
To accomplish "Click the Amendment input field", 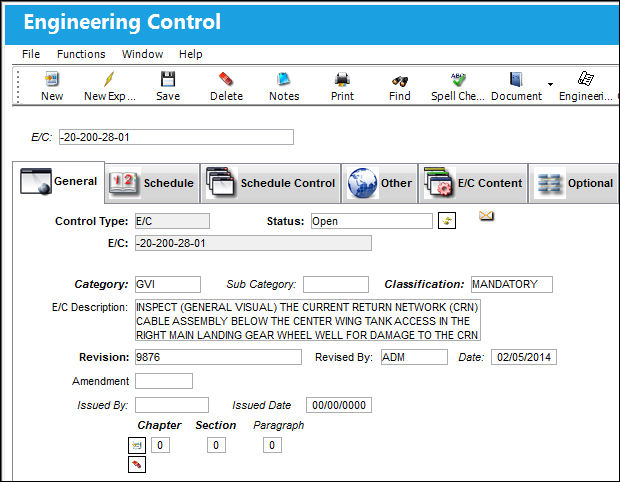I will point(164,381).
